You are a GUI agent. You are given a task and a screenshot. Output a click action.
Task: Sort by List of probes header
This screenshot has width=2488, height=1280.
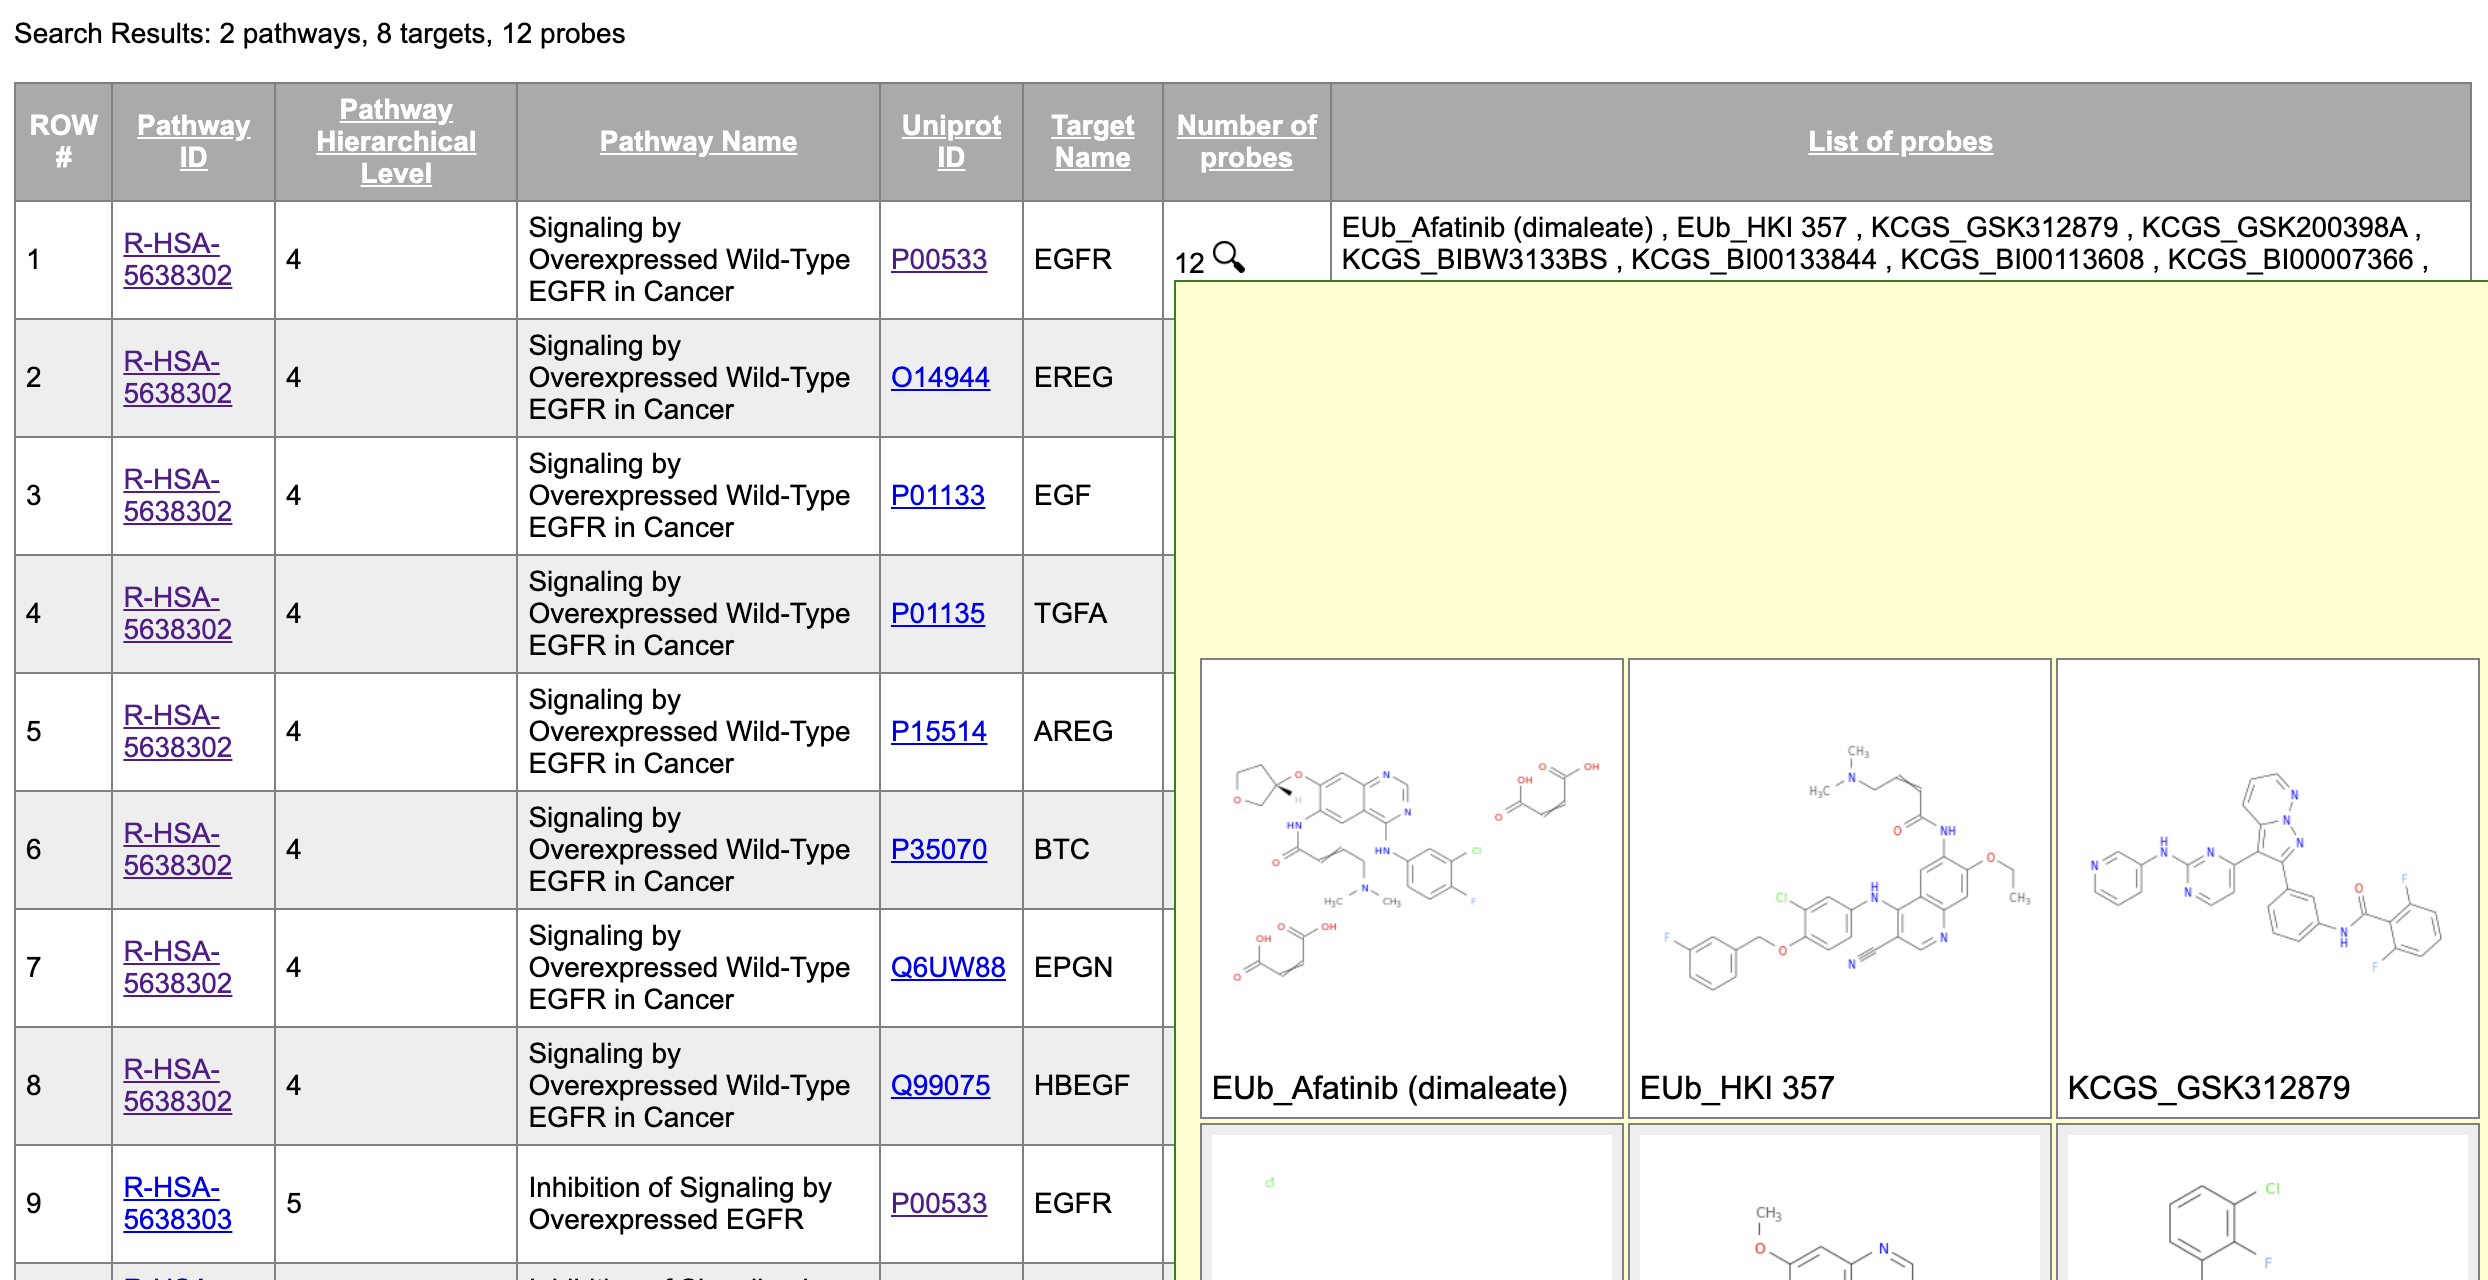1900,141
